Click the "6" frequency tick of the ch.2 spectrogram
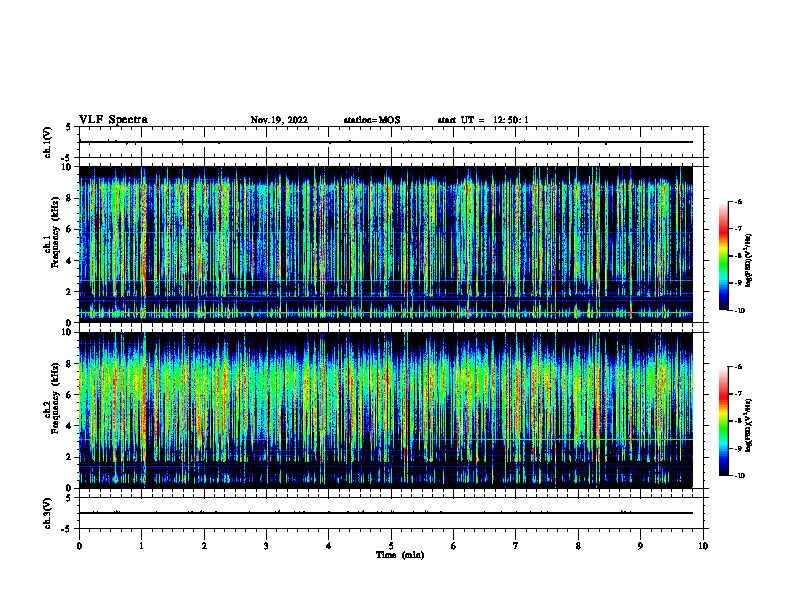 click(x=70, y=395)
